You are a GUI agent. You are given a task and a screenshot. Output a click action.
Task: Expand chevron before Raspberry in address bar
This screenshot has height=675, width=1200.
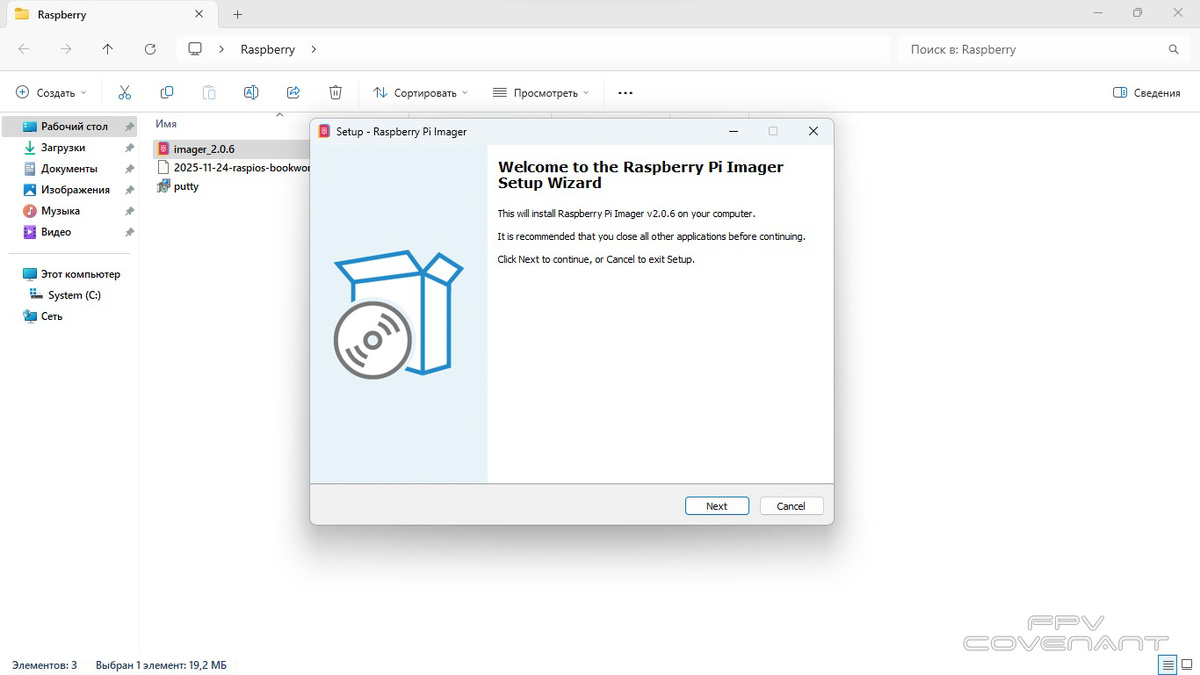point(221,49)
